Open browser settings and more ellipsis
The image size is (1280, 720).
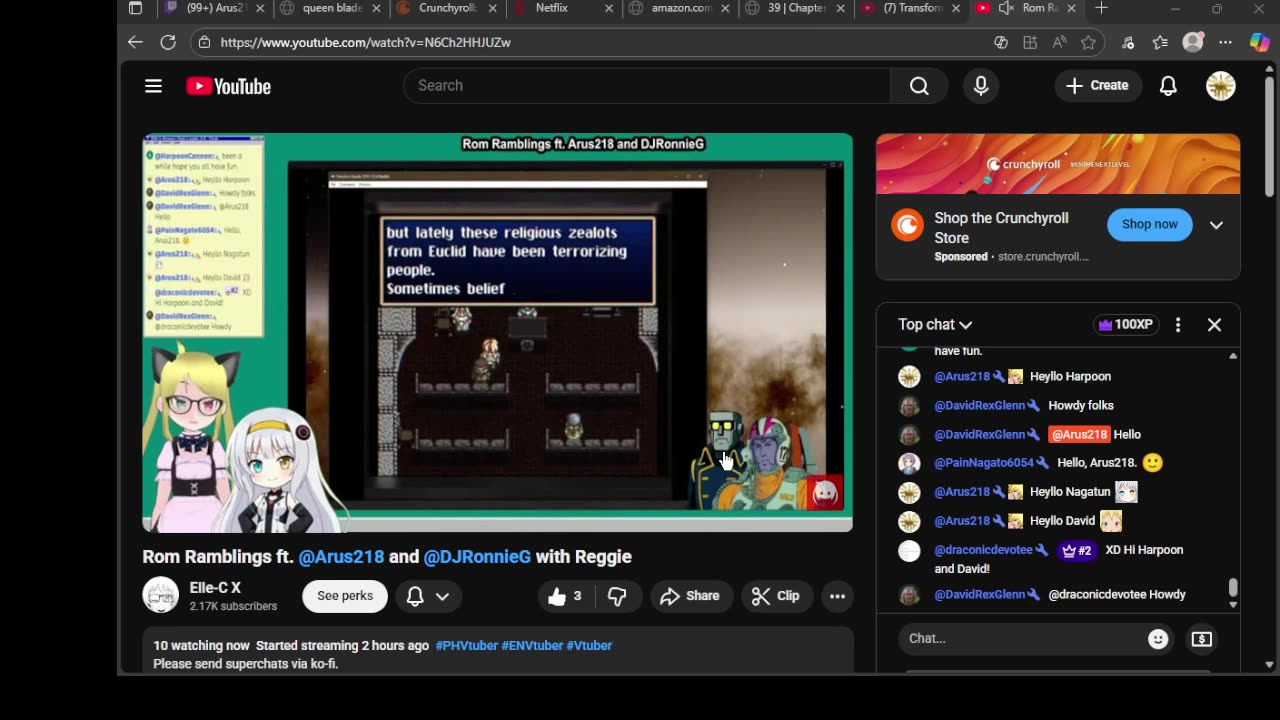click(x=1226, y=42)
